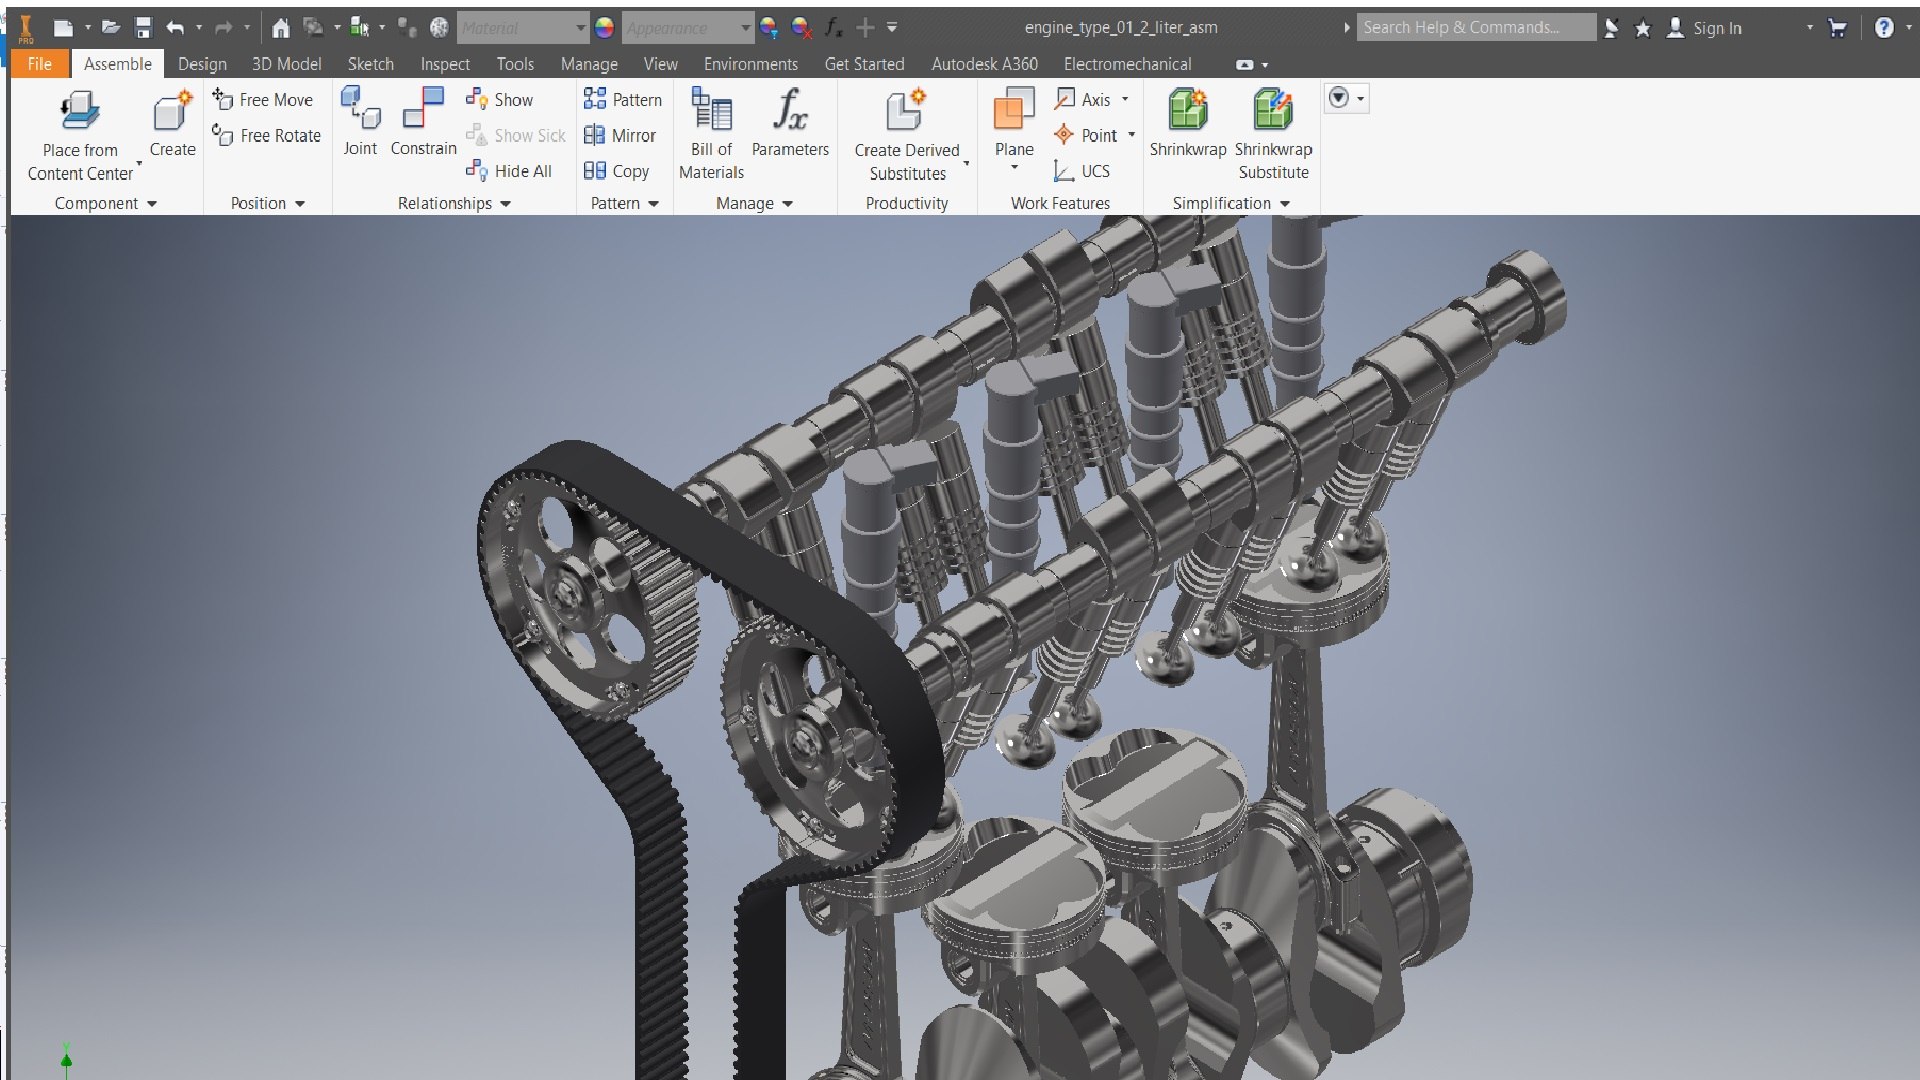Screen dimensions: 1920x1080
Task: Click Place from Content Center icon
Action: (80, 111)
